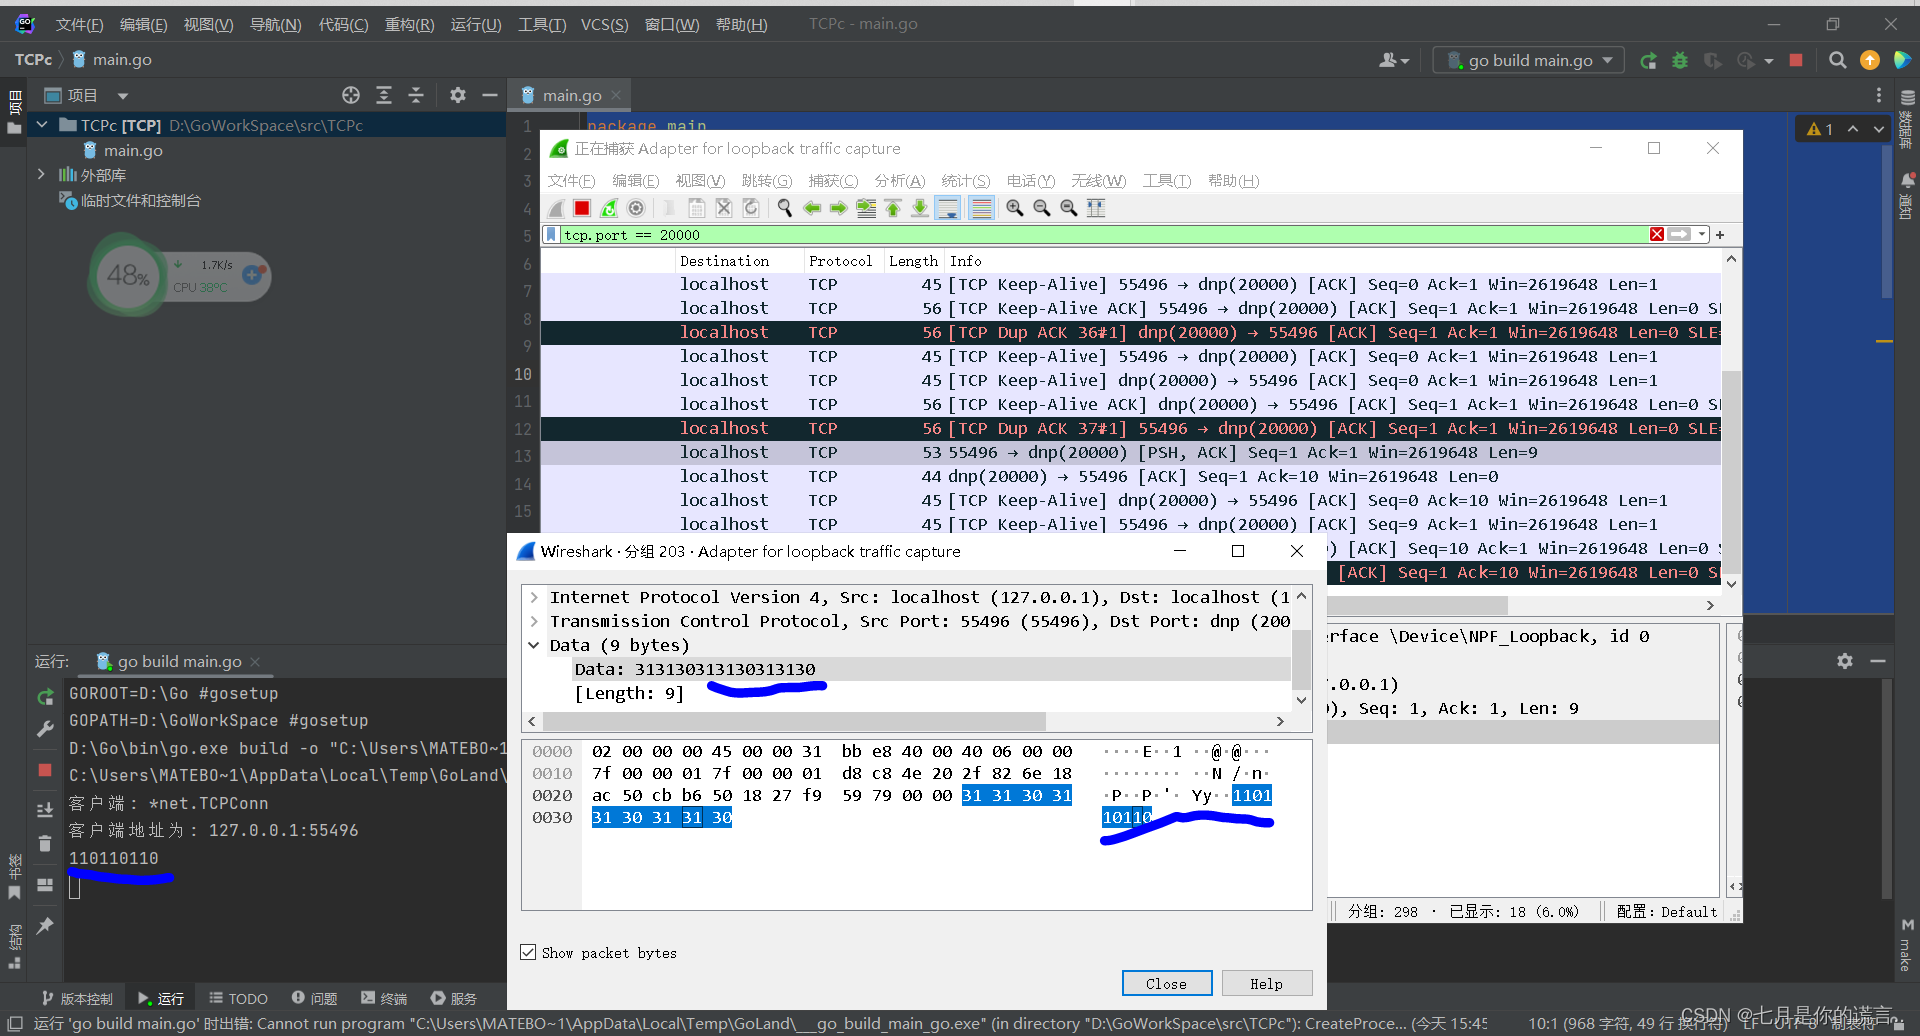The height and width of the screenshot is (1036, 1920).
Task: Stop capturing packets in Wireshark toolbar
Action: 582,208
